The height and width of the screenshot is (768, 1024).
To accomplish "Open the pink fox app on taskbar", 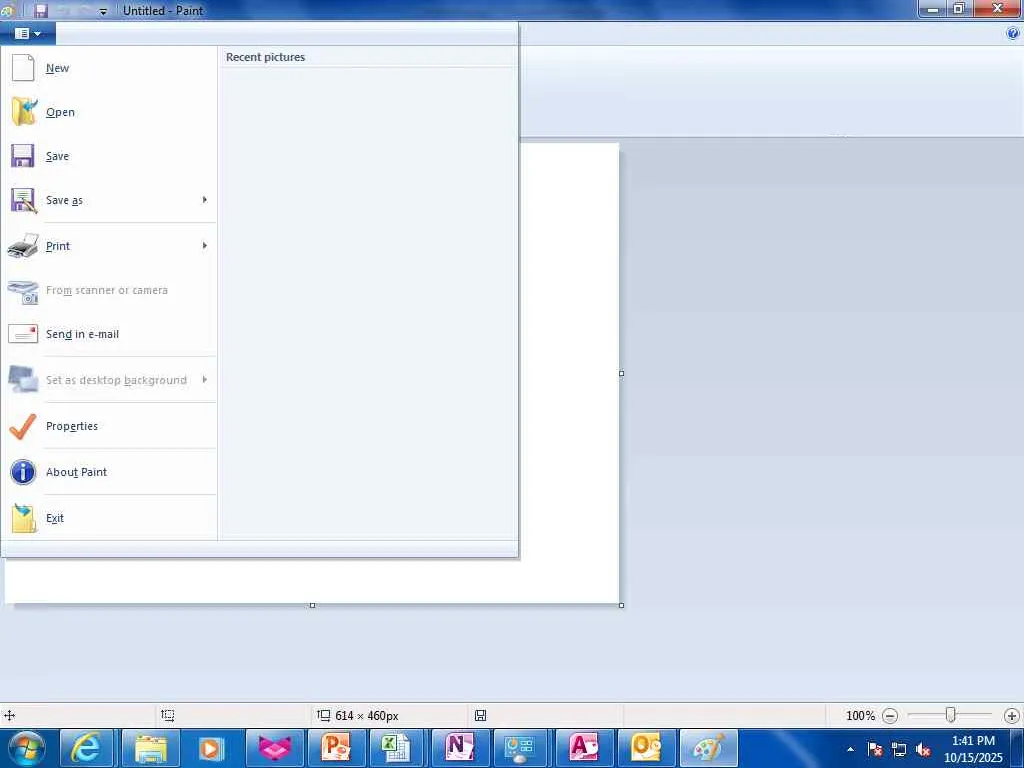I will (x=274, y=748).
